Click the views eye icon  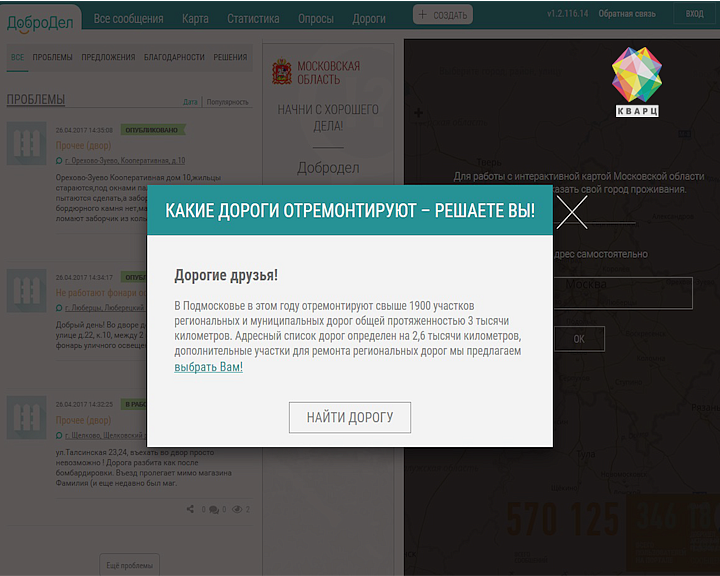(x=237, y=509)
